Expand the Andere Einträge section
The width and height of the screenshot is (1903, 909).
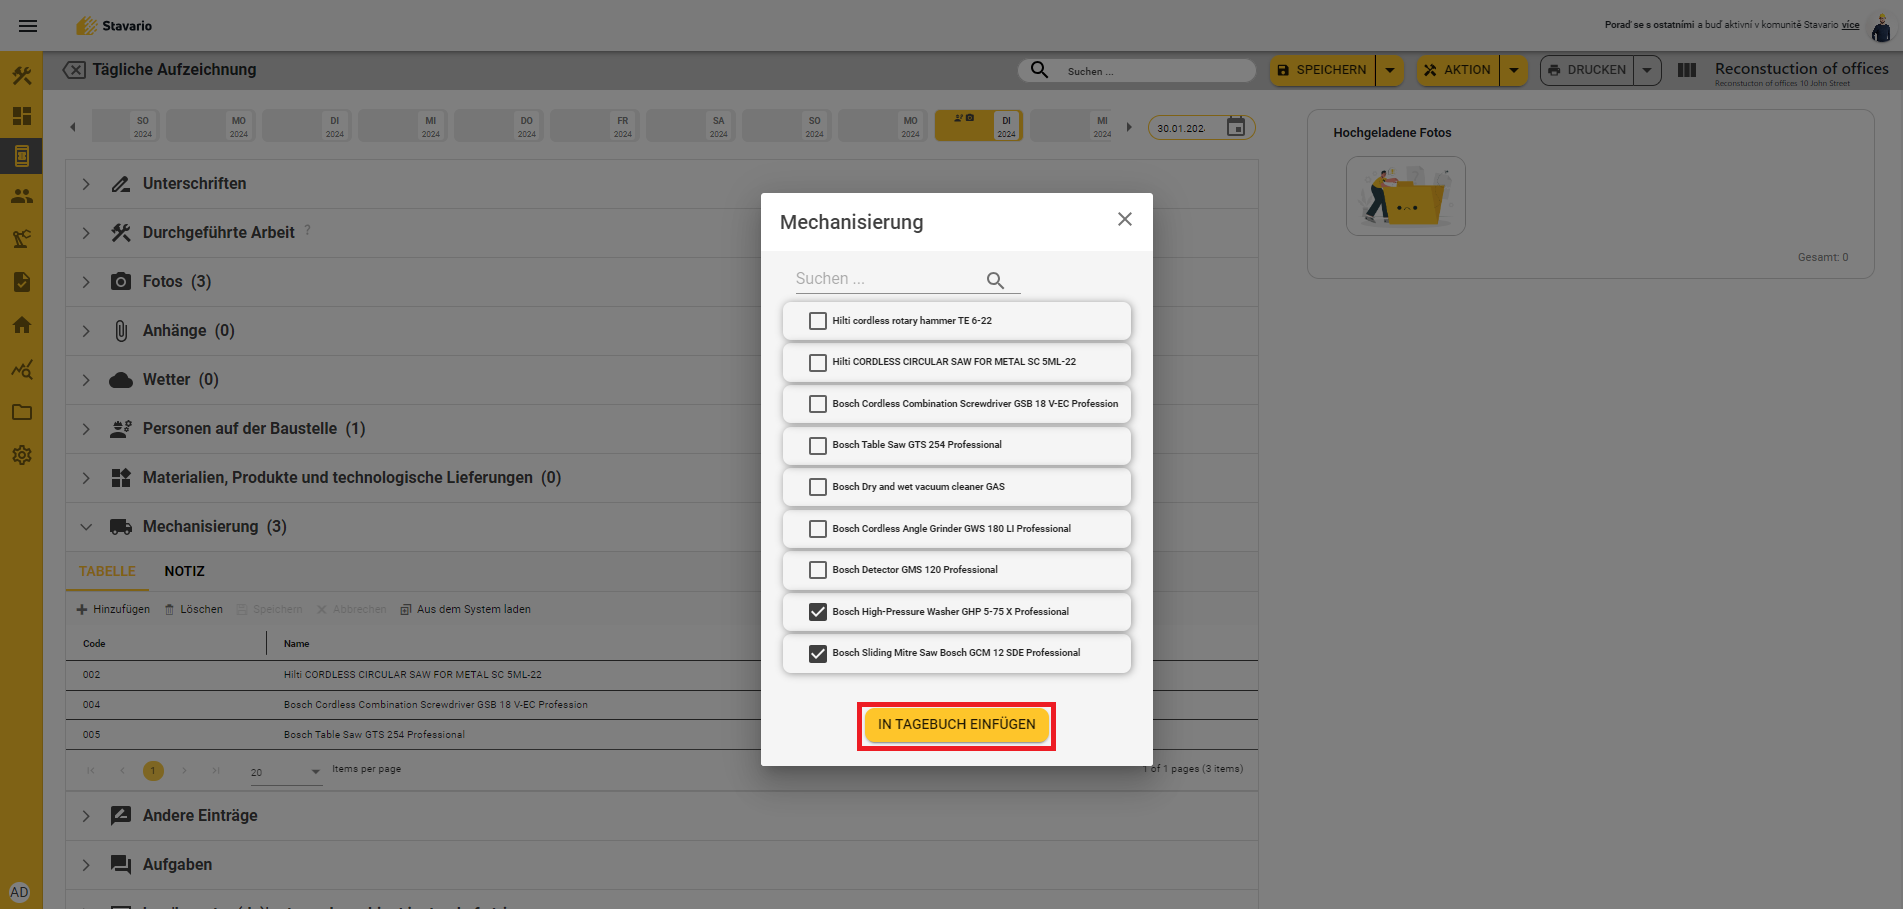(x=86, y=816)
